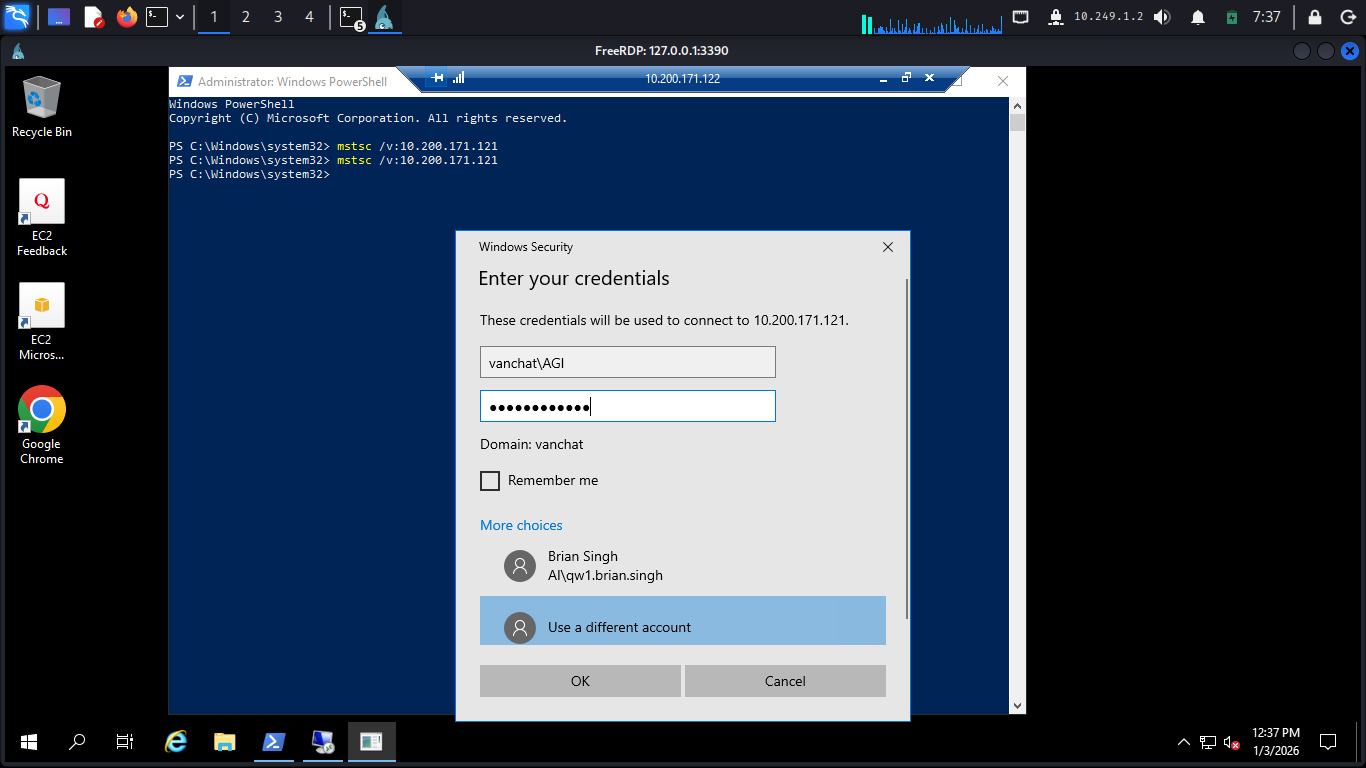Launch Internet Explorer from the Windows taskbar
Viewport: 1366px width, 768px height.
click(176, 741)
